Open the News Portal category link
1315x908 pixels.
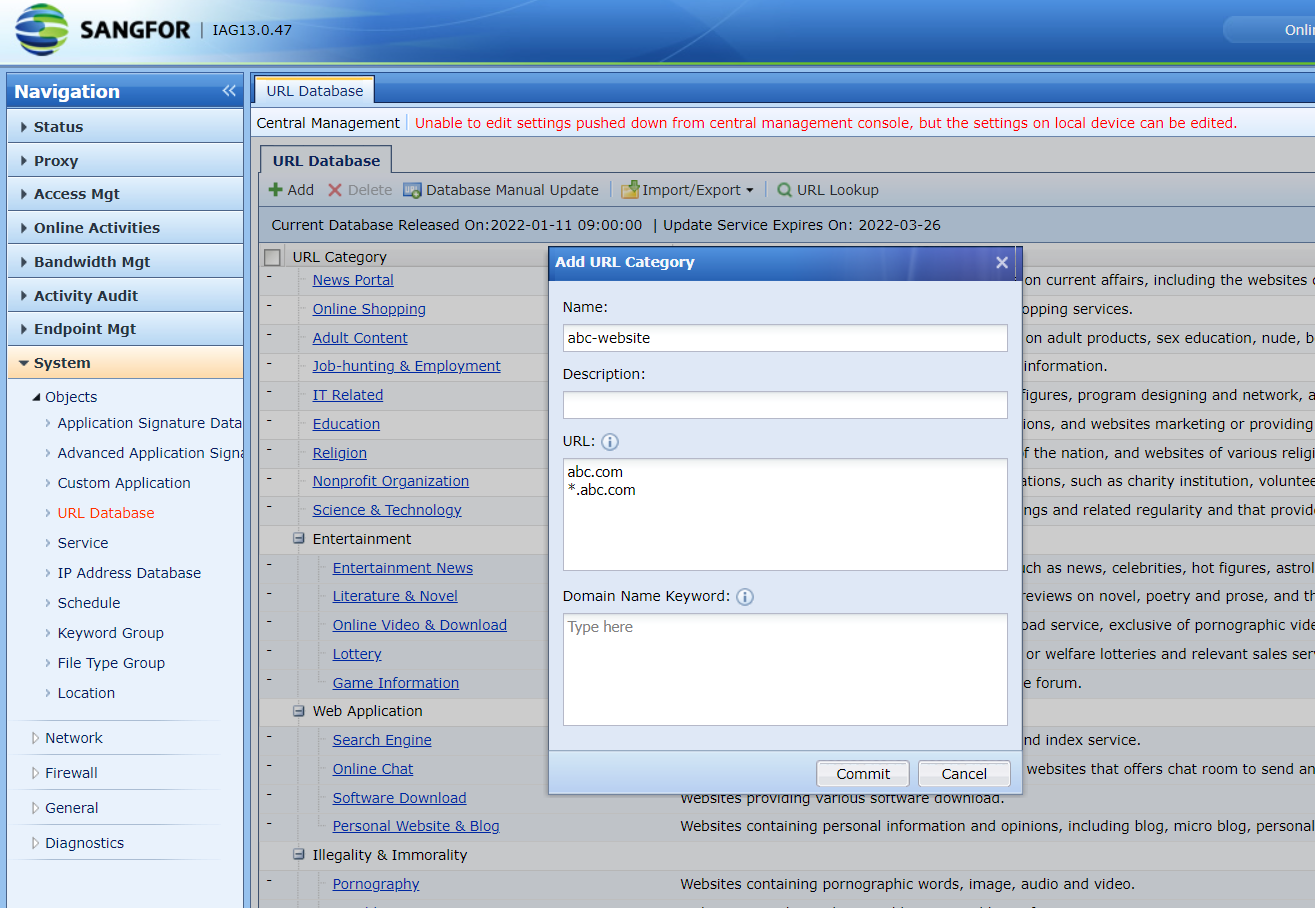pos(353,280)
